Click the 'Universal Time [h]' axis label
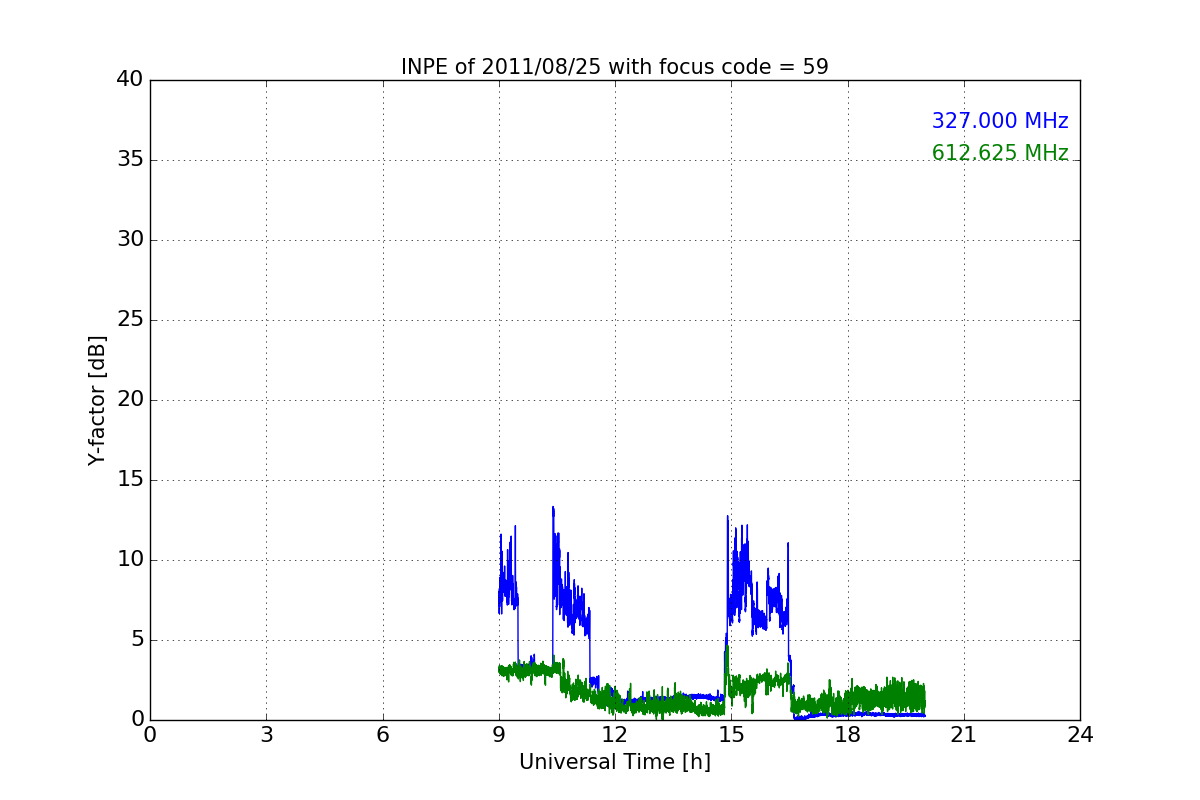The image size is (1200, 800). tap(615, 762)
